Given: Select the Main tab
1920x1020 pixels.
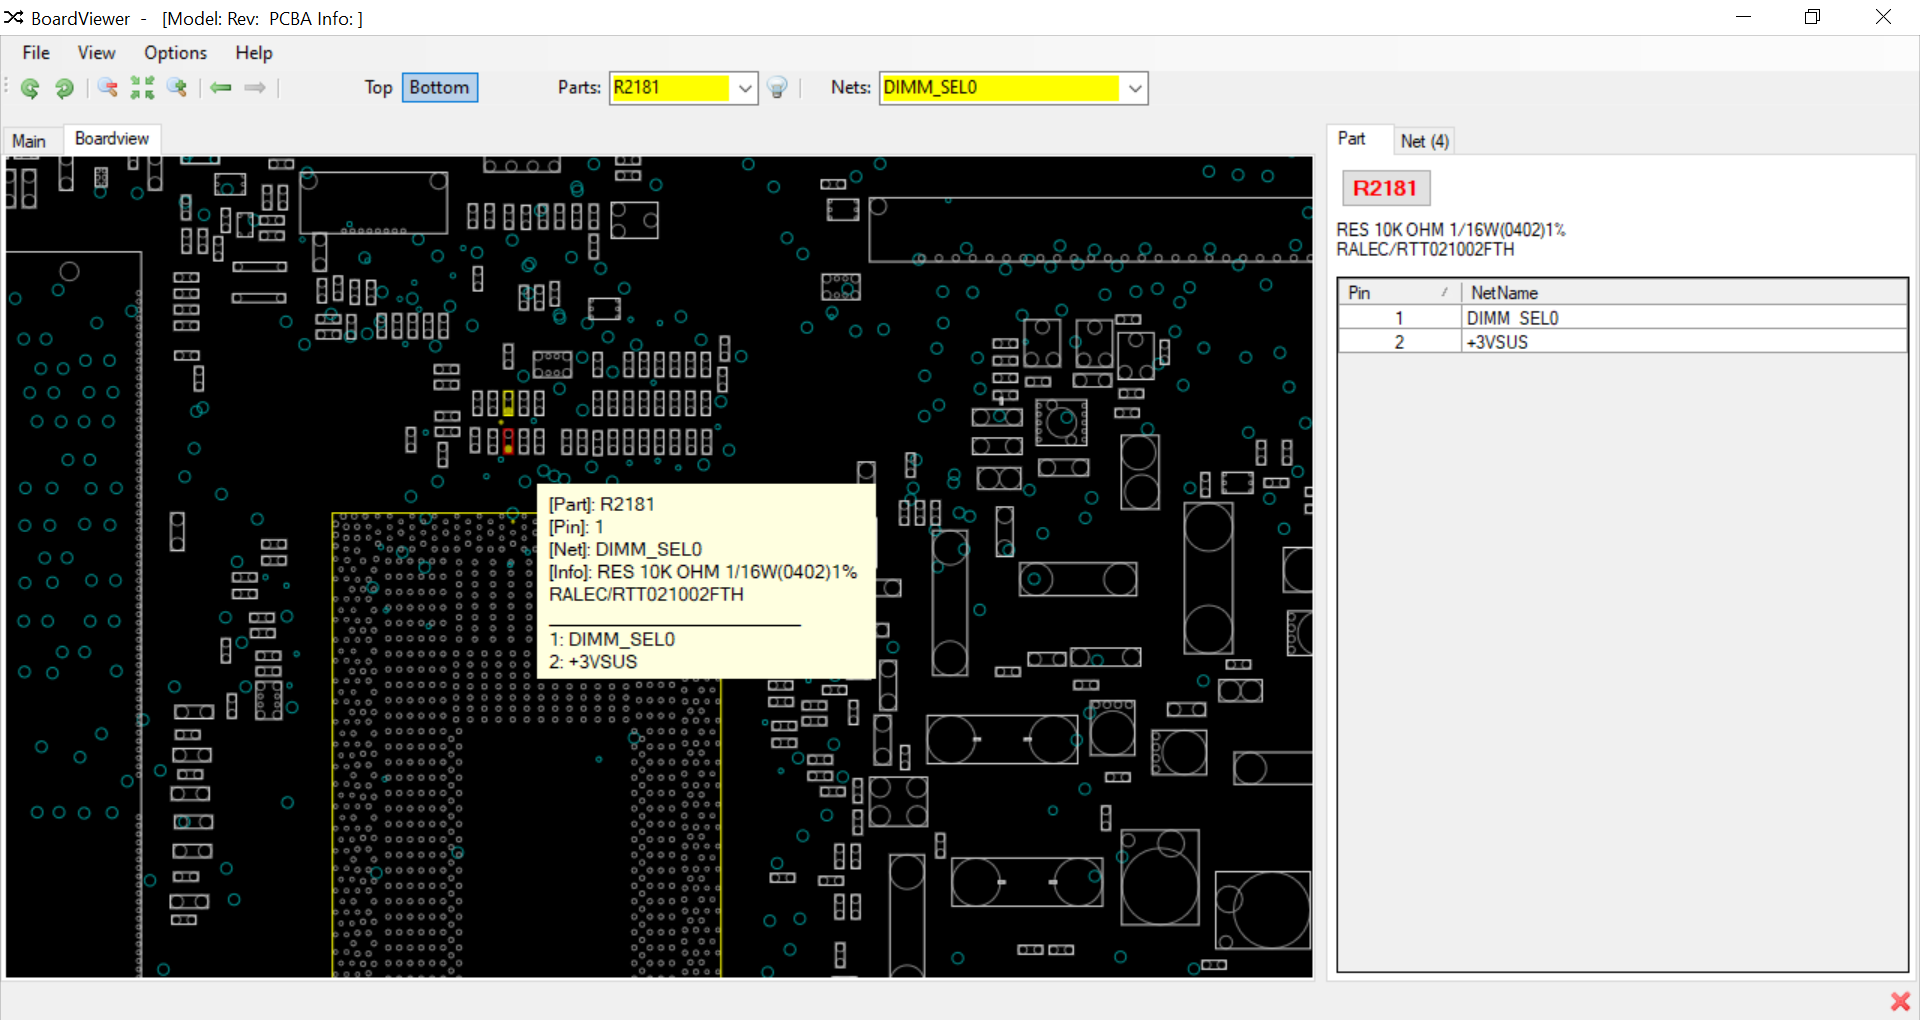Looking at the screenshot, I should [x=29, y=141].
